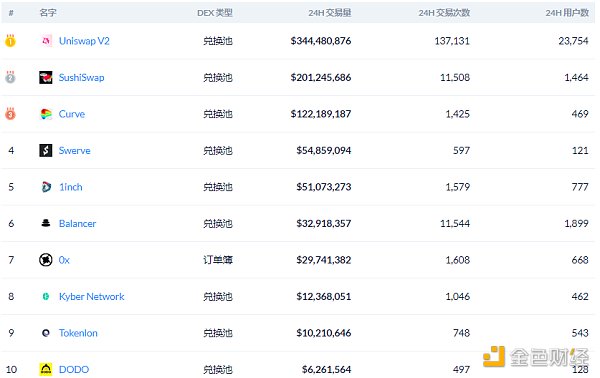The height and width of the screenshot is (378, 600).
Task: Click the colorful Curve logo icon
Action: coord(46,114)
